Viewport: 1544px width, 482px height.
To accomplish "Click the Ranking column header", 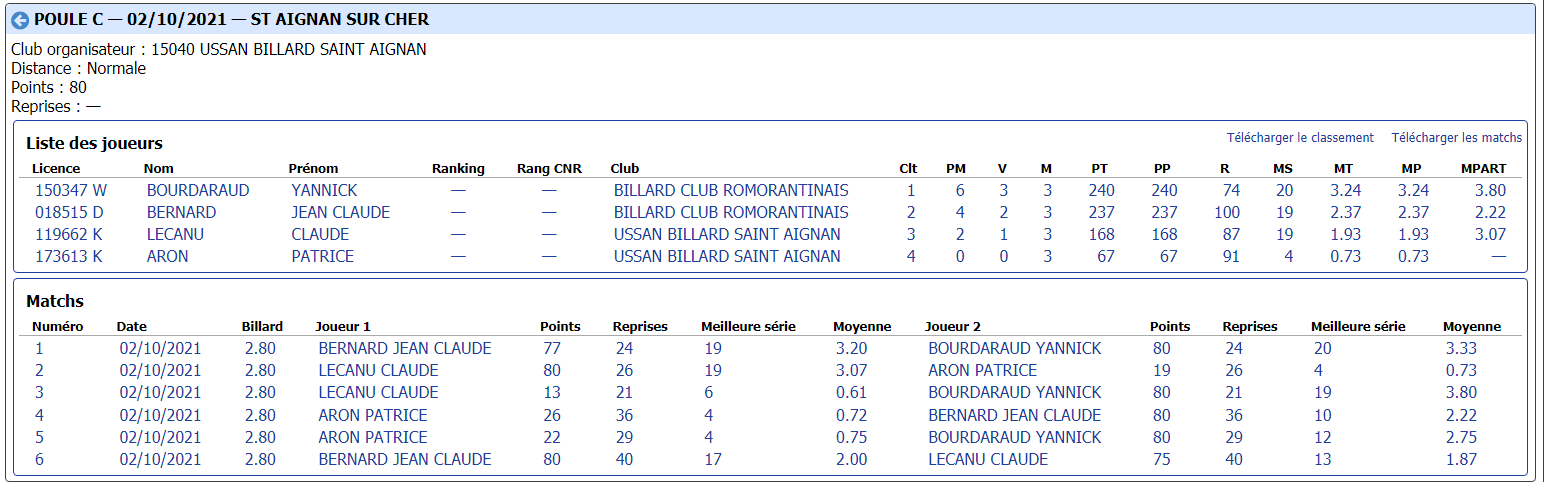I will [458, 168].
